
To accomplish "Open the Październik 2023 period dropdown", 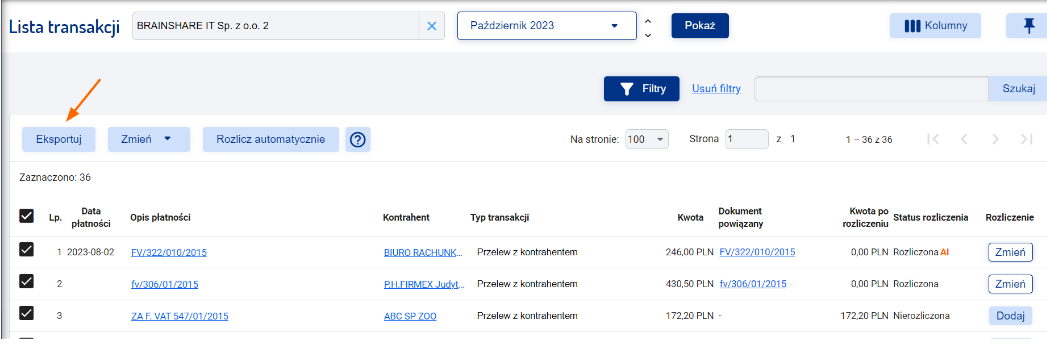I will coord(547,26).
